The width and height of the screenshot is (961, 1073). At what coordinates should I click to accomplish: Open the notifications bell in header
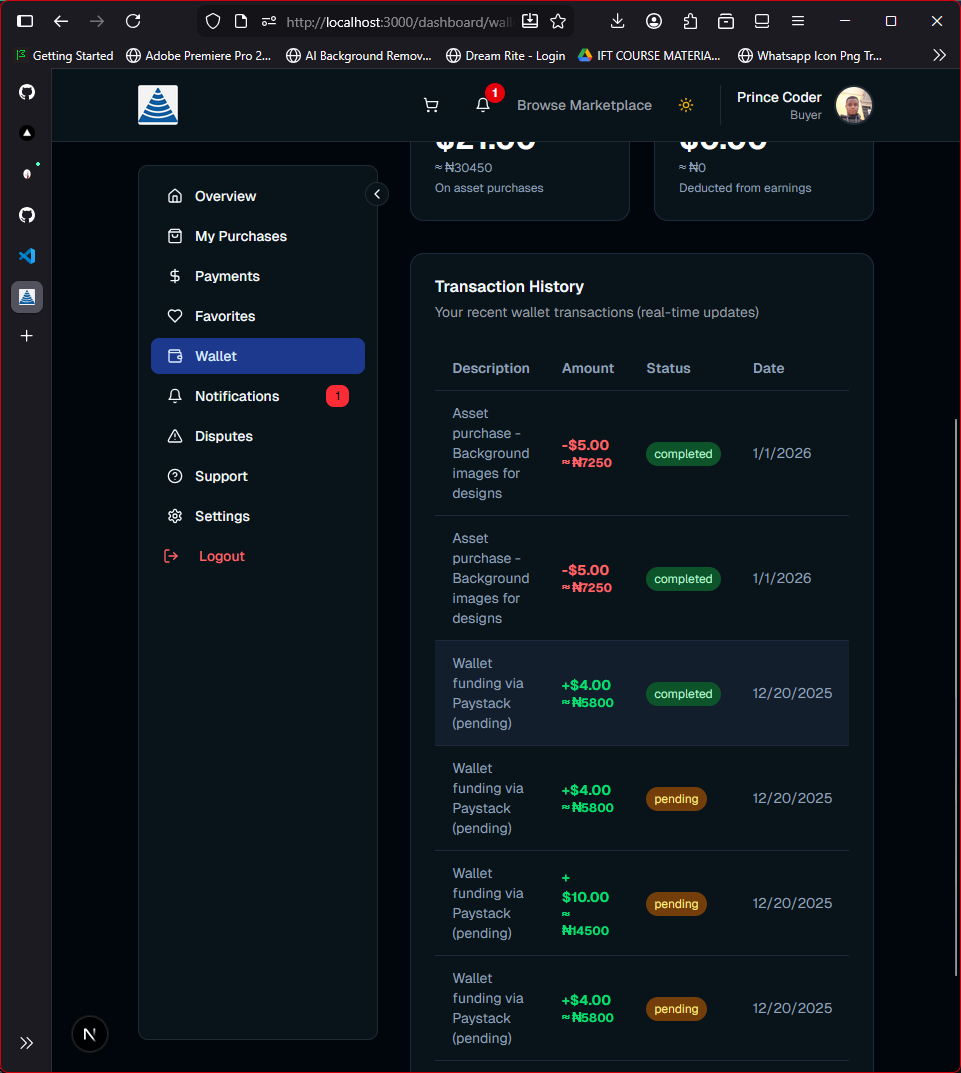[x=483, y=105]
